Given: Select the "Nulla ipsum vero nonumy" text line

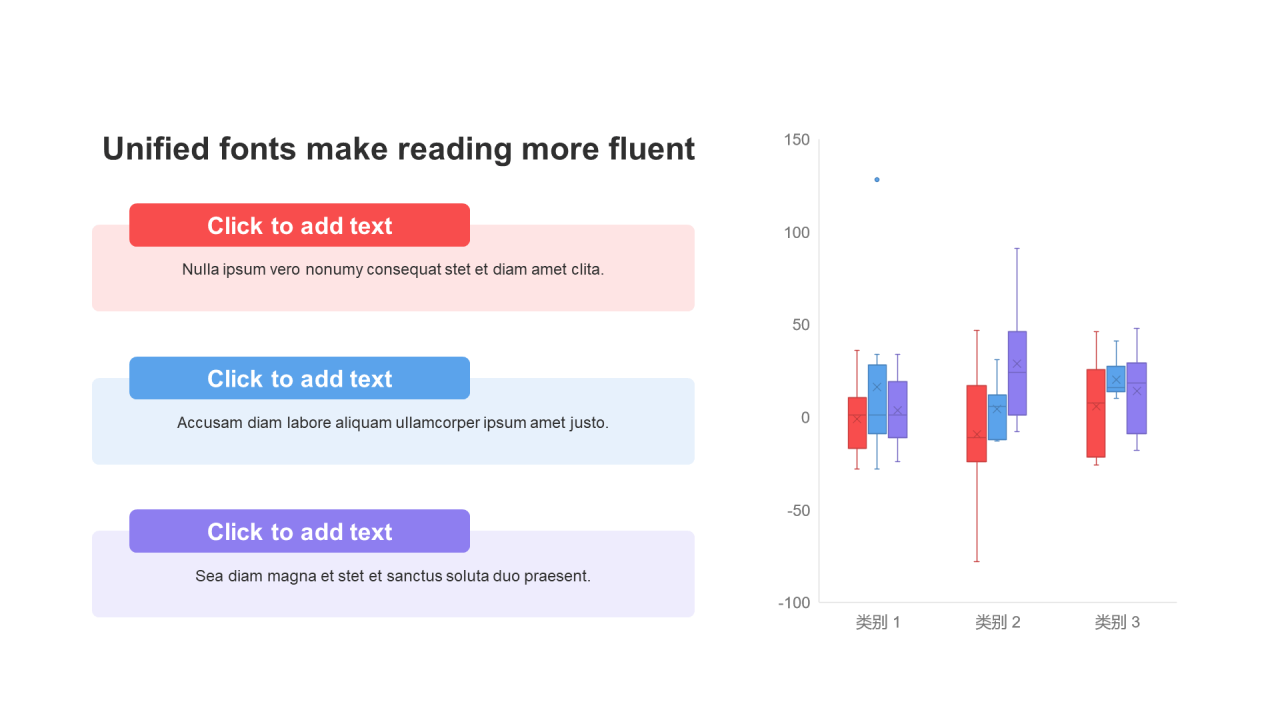Looking at the screenshot, I should [x=393, y=269].
